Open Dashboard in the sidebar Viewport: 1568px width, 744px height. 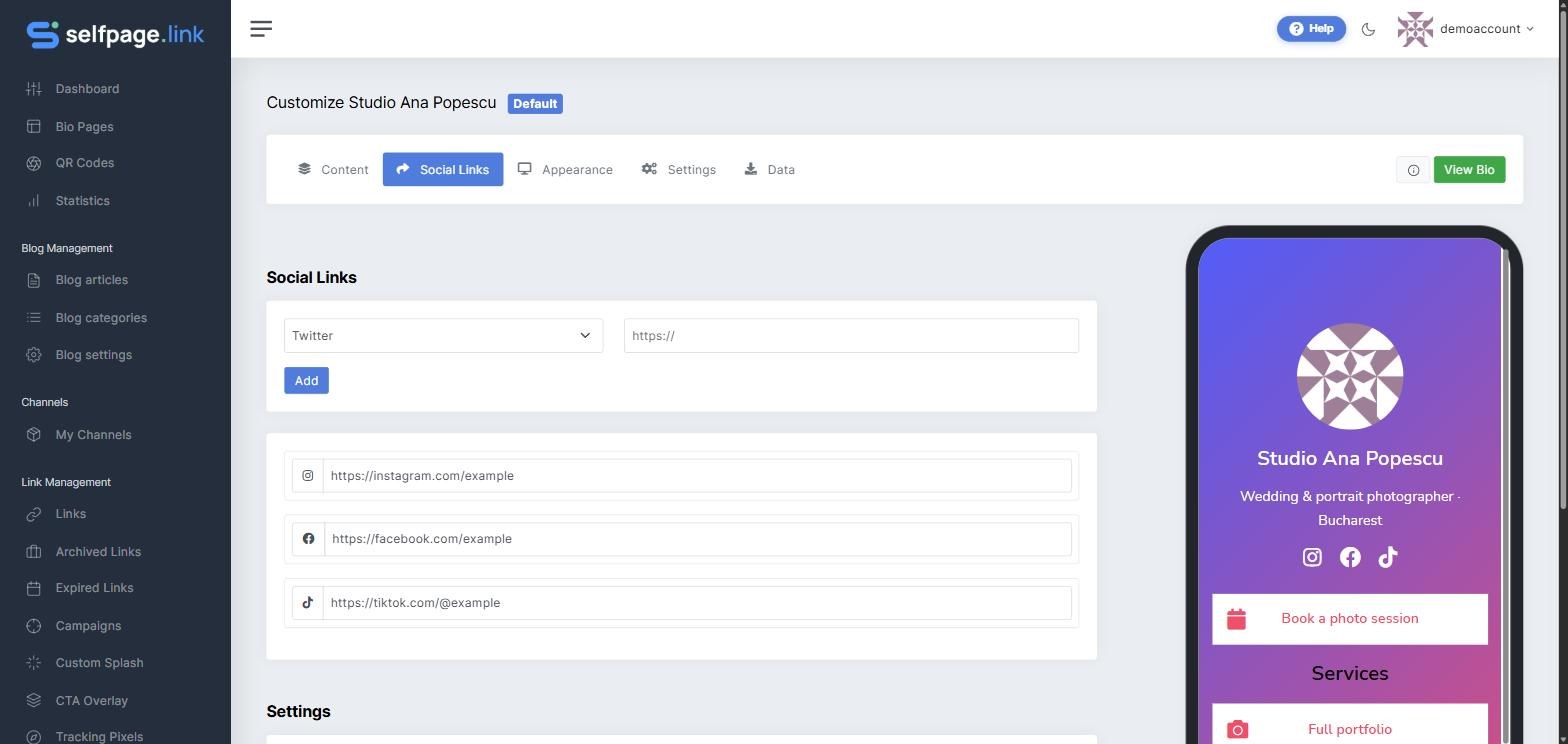87,89
